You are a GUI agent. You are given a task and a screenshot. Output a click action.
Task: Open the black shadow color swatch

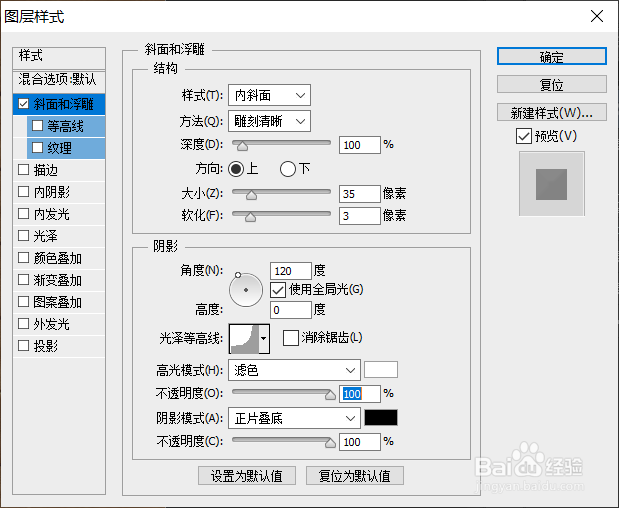pos(381,418)
